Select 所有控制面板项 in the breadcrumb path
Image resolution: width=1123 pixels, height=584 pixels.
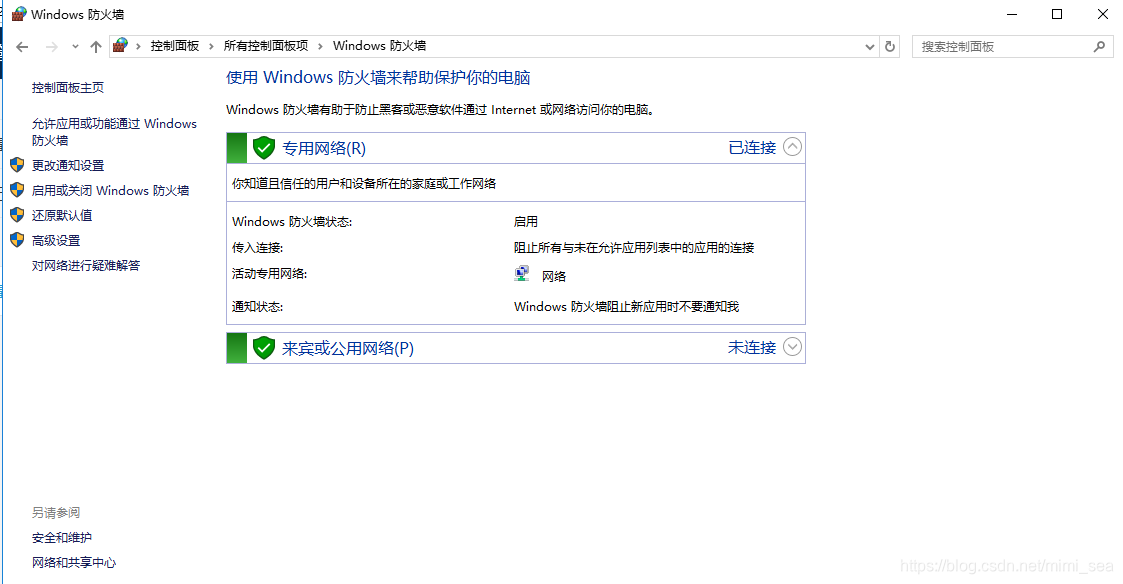(x=266, y=46)
